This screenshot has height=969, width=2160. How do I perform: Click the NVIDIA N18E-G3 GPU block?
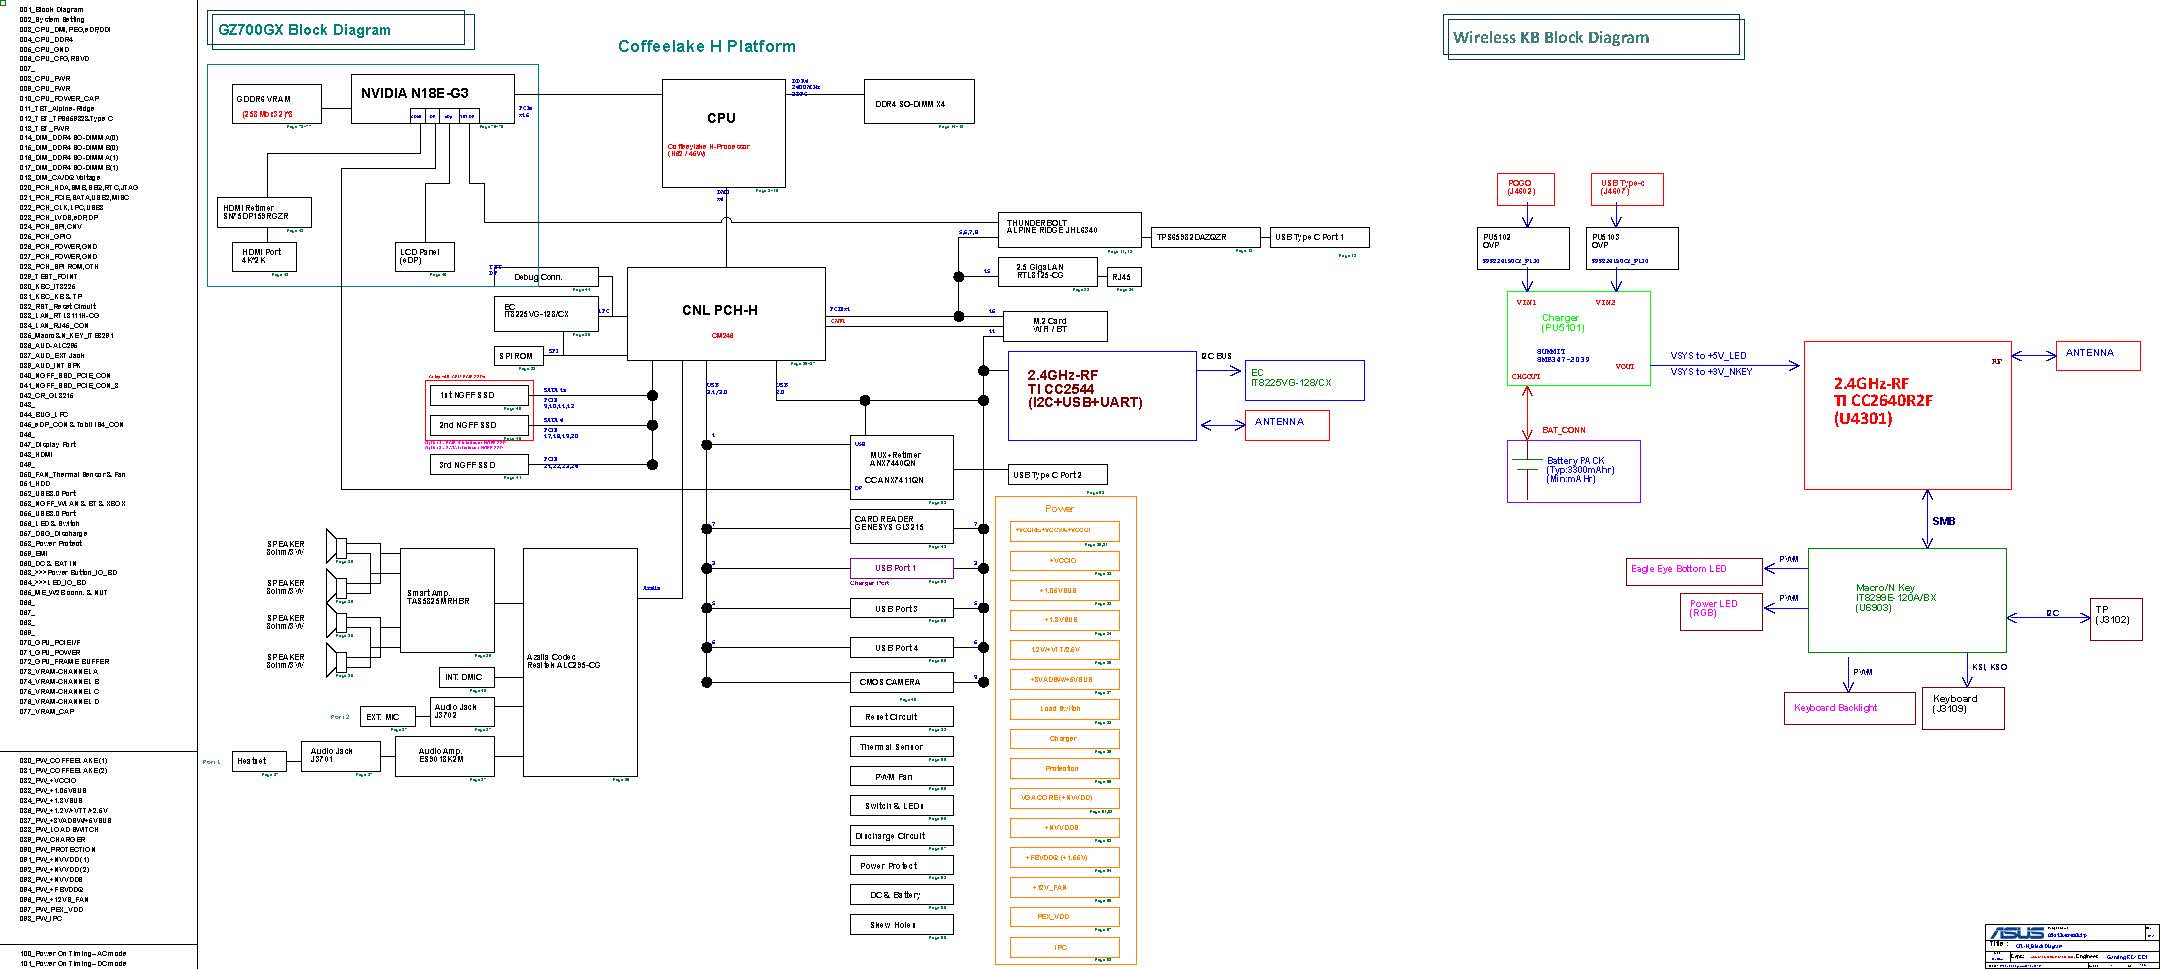(432, 93)
